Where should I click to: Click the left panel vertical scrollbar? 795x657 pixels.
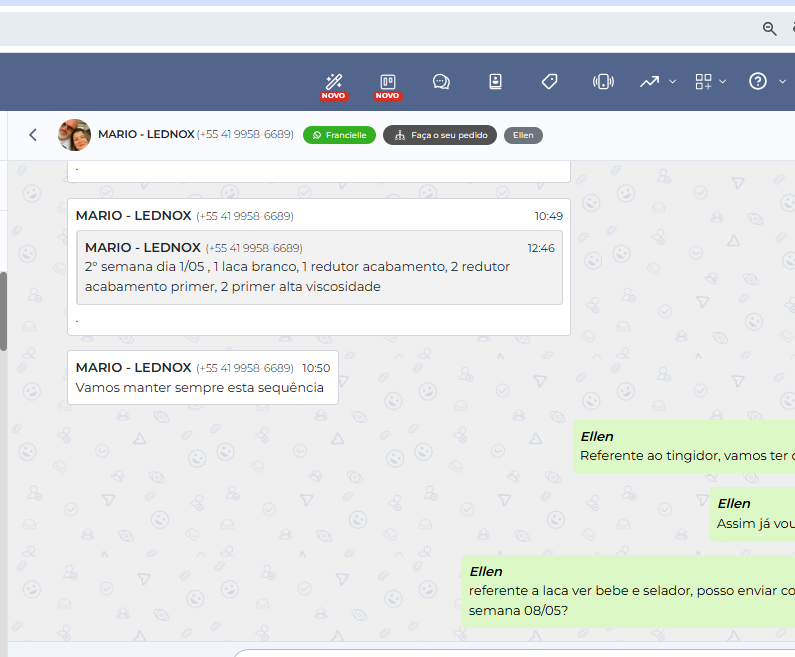(4, 310)
